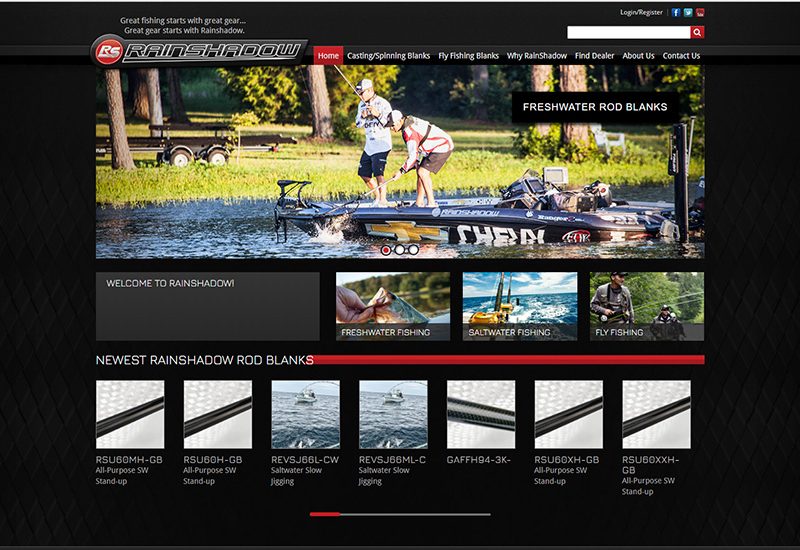Go to Why RainShadow page
Viewport: 800px width, 550px height.
[537, 56]
